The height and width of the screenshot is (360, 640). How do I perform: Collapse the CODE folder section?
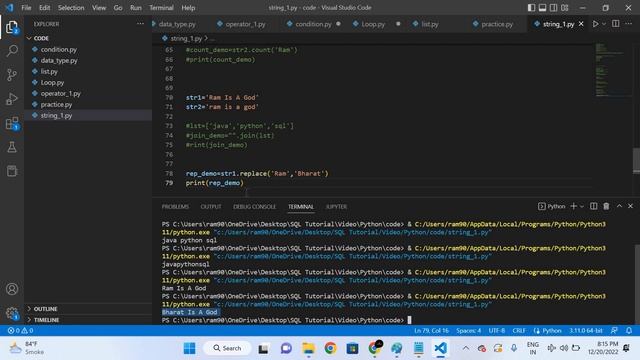point(41,38)
